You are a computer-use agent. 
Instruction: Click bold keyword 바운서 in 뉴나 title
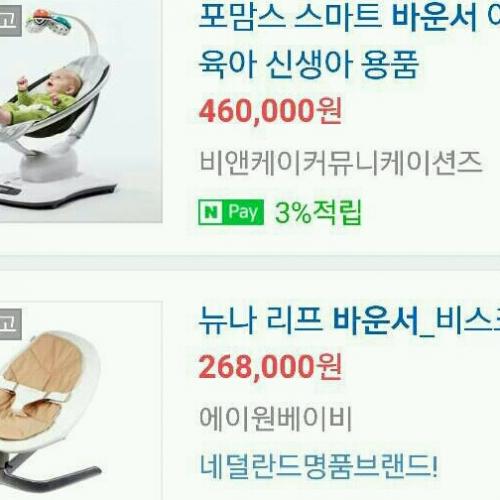[x=375, y=321]
